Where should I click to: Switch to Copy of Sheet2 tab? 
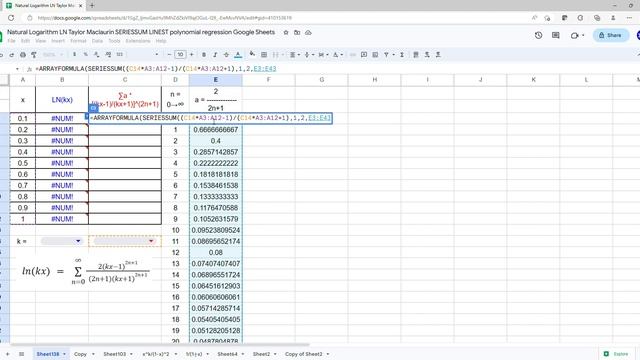click(303, 354)
